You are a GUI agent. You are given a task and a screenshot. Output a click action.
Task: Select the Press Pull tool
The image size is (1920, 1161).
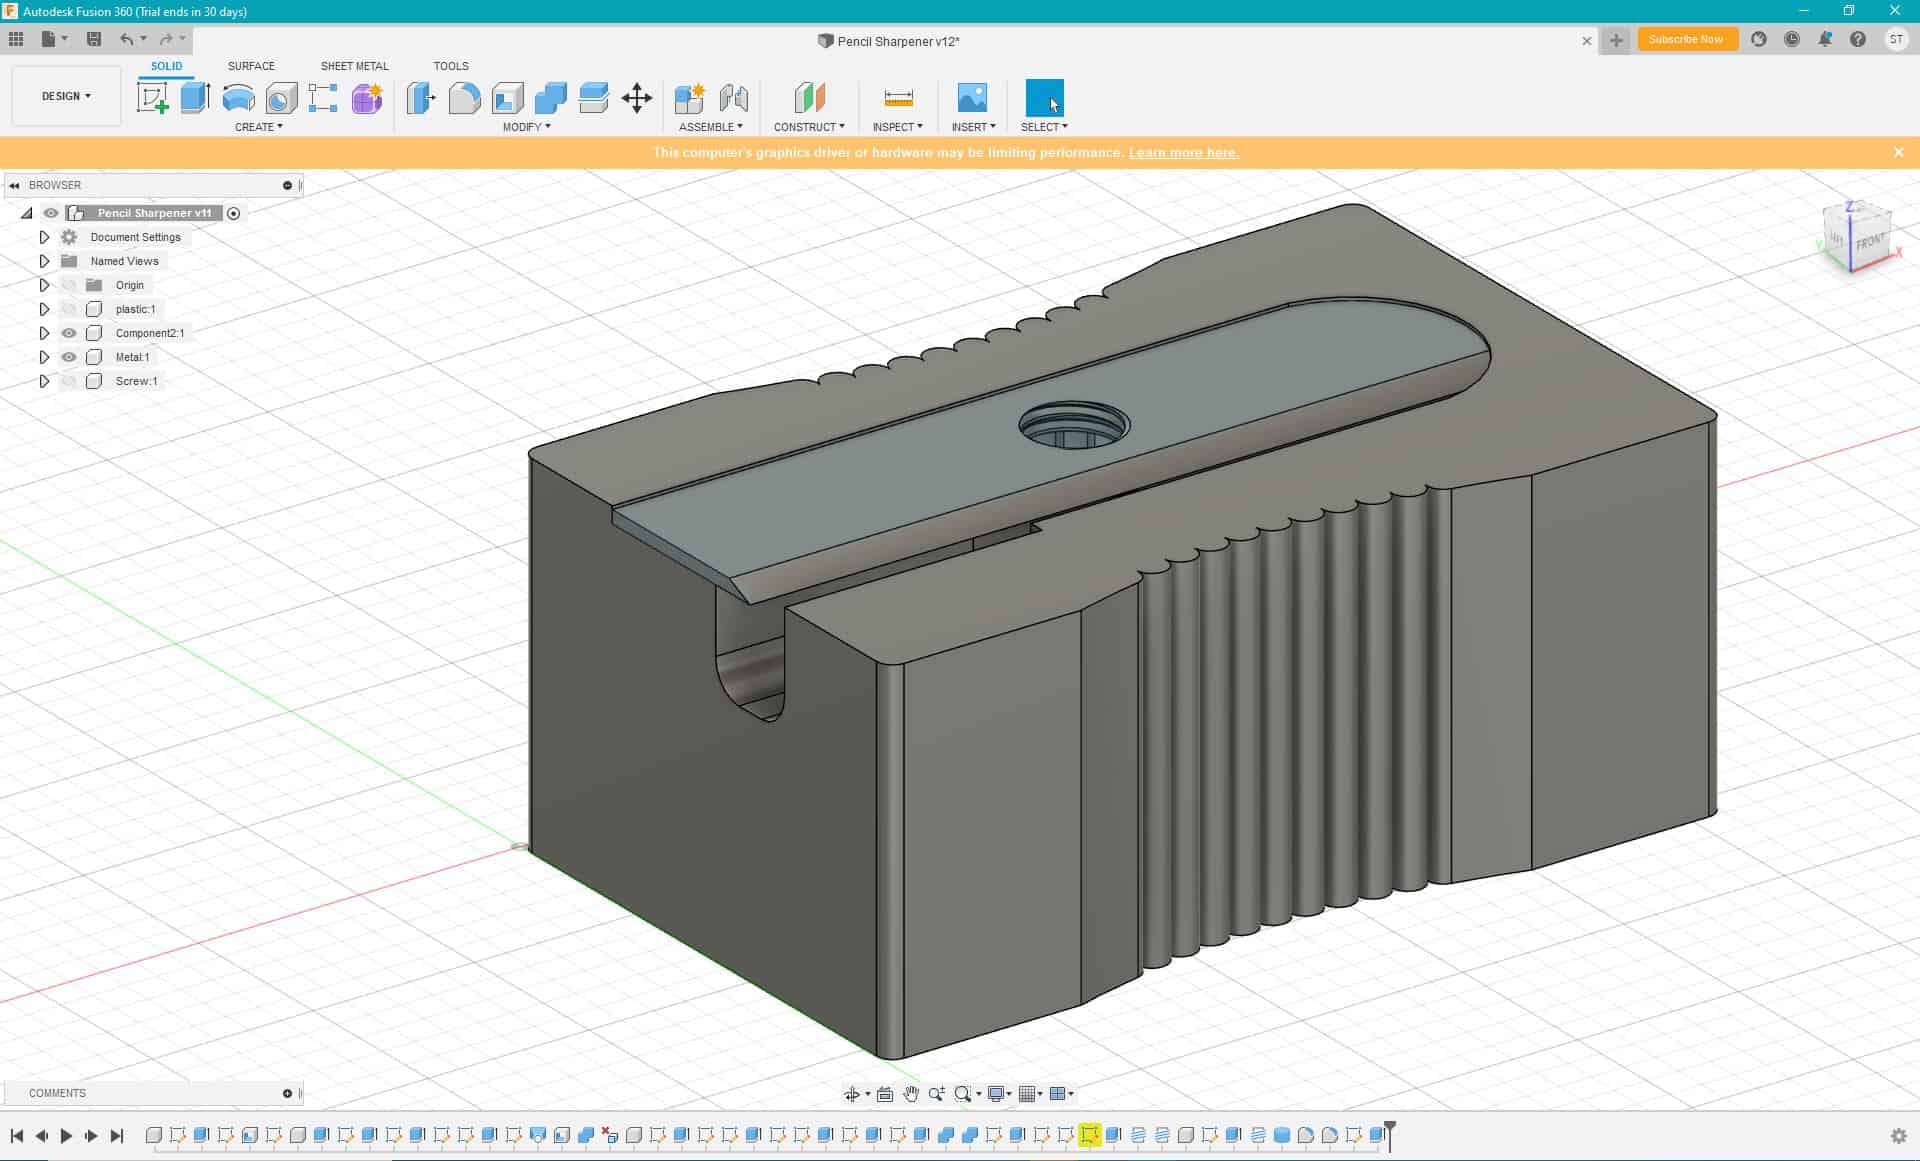tap(421, 98)
